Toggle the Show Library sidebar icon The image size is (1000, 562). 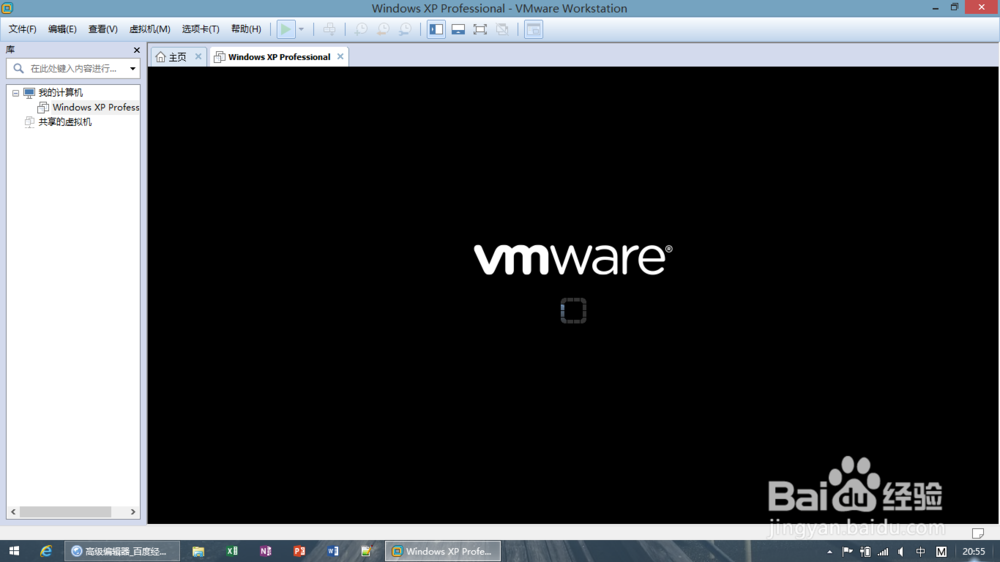[x=436, y=29]
